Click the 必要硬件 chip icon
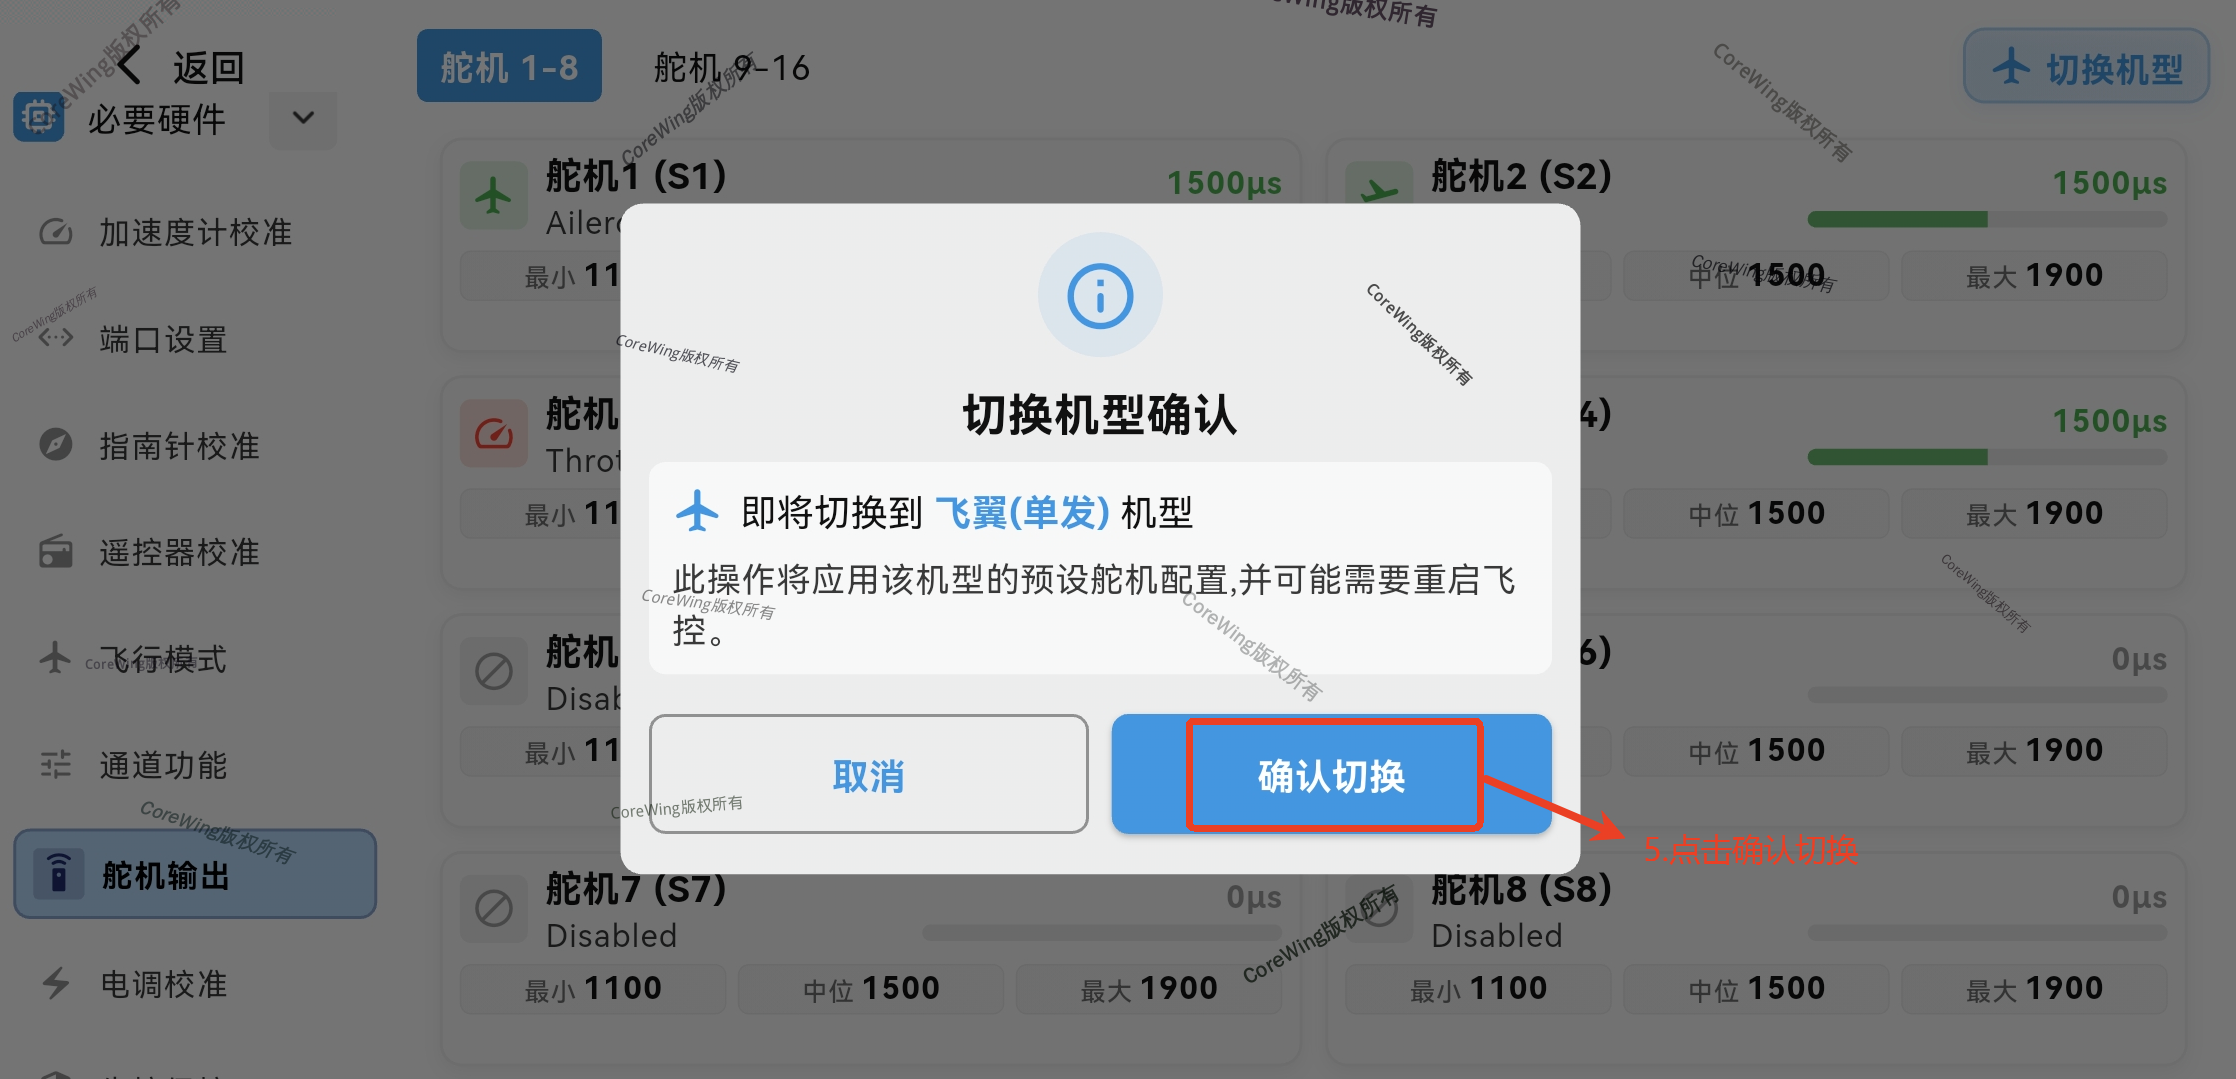 (x=39, y=118)
